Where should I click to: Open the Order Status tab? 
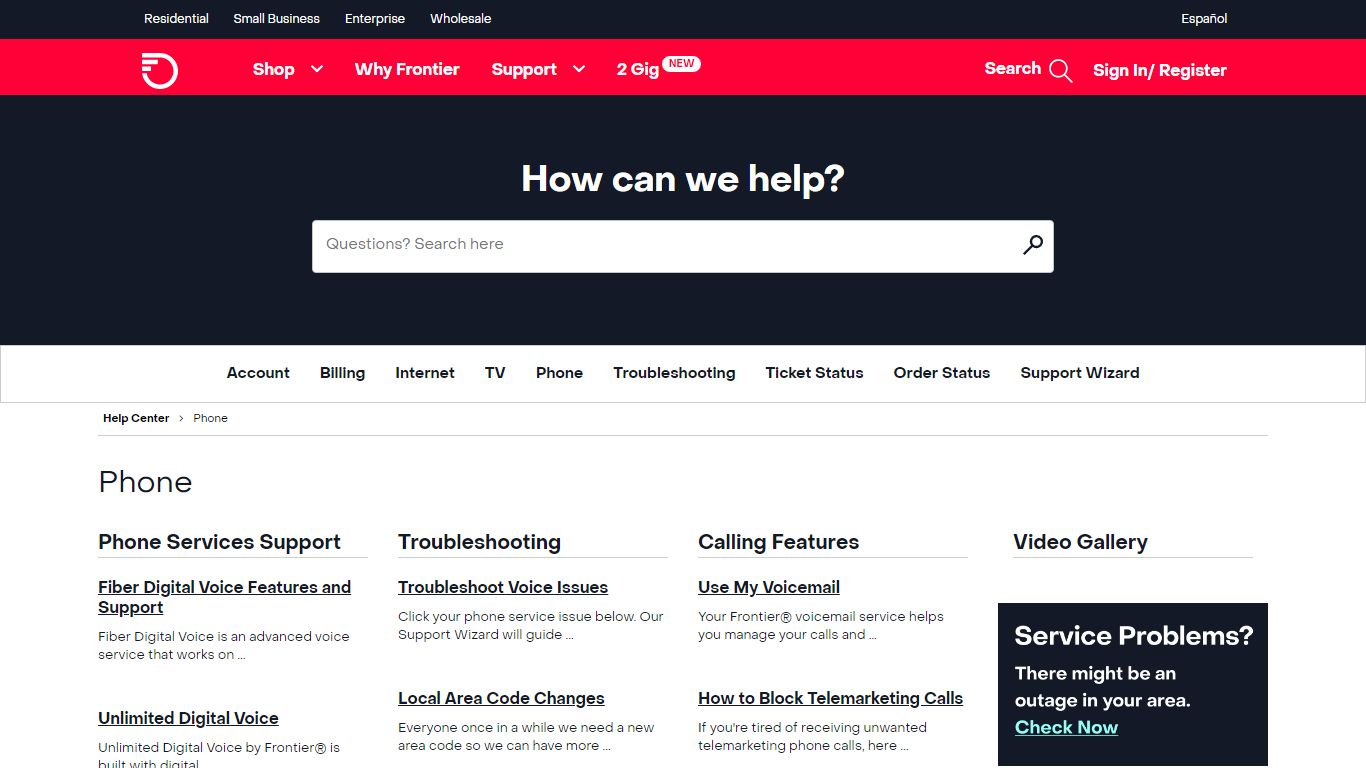click(942, 373)
